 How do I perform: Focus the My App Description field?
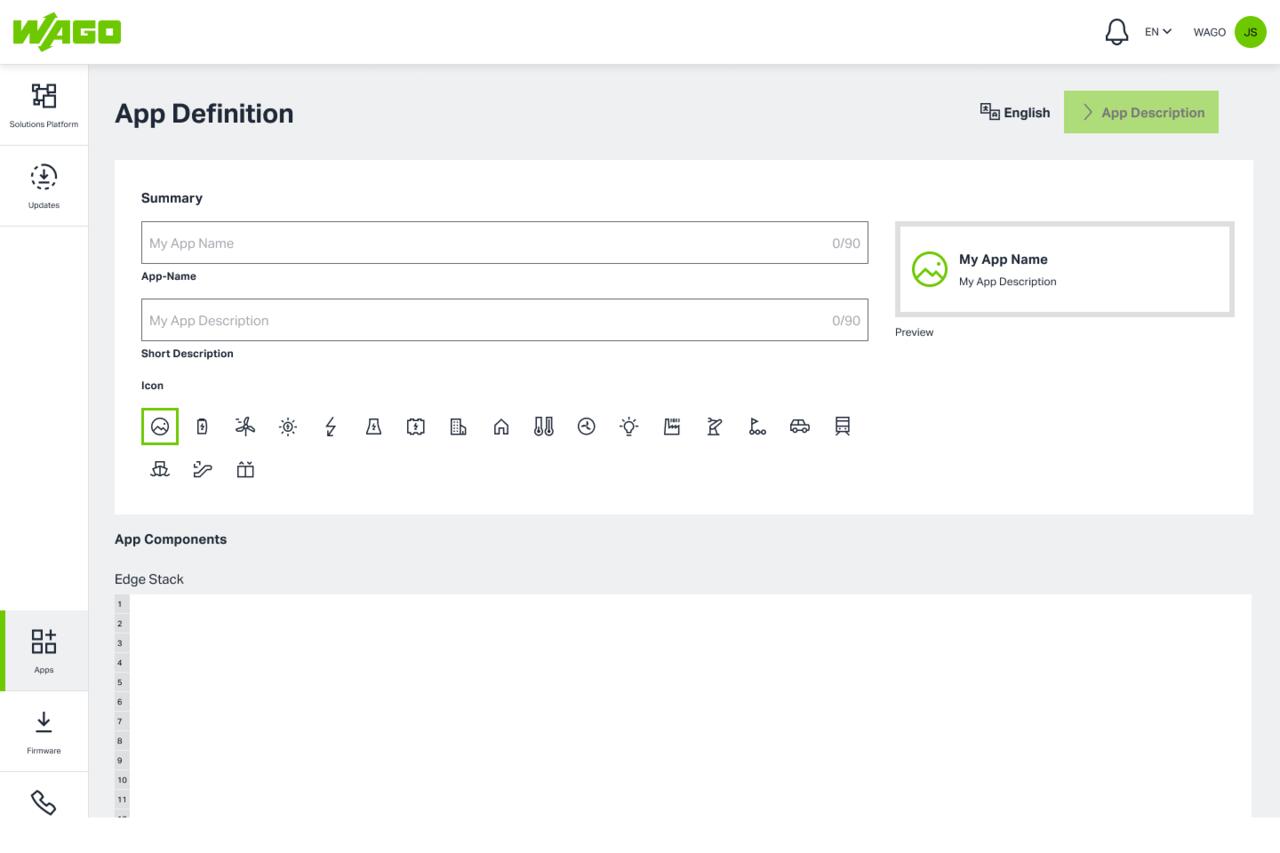[x=505, y=320]
